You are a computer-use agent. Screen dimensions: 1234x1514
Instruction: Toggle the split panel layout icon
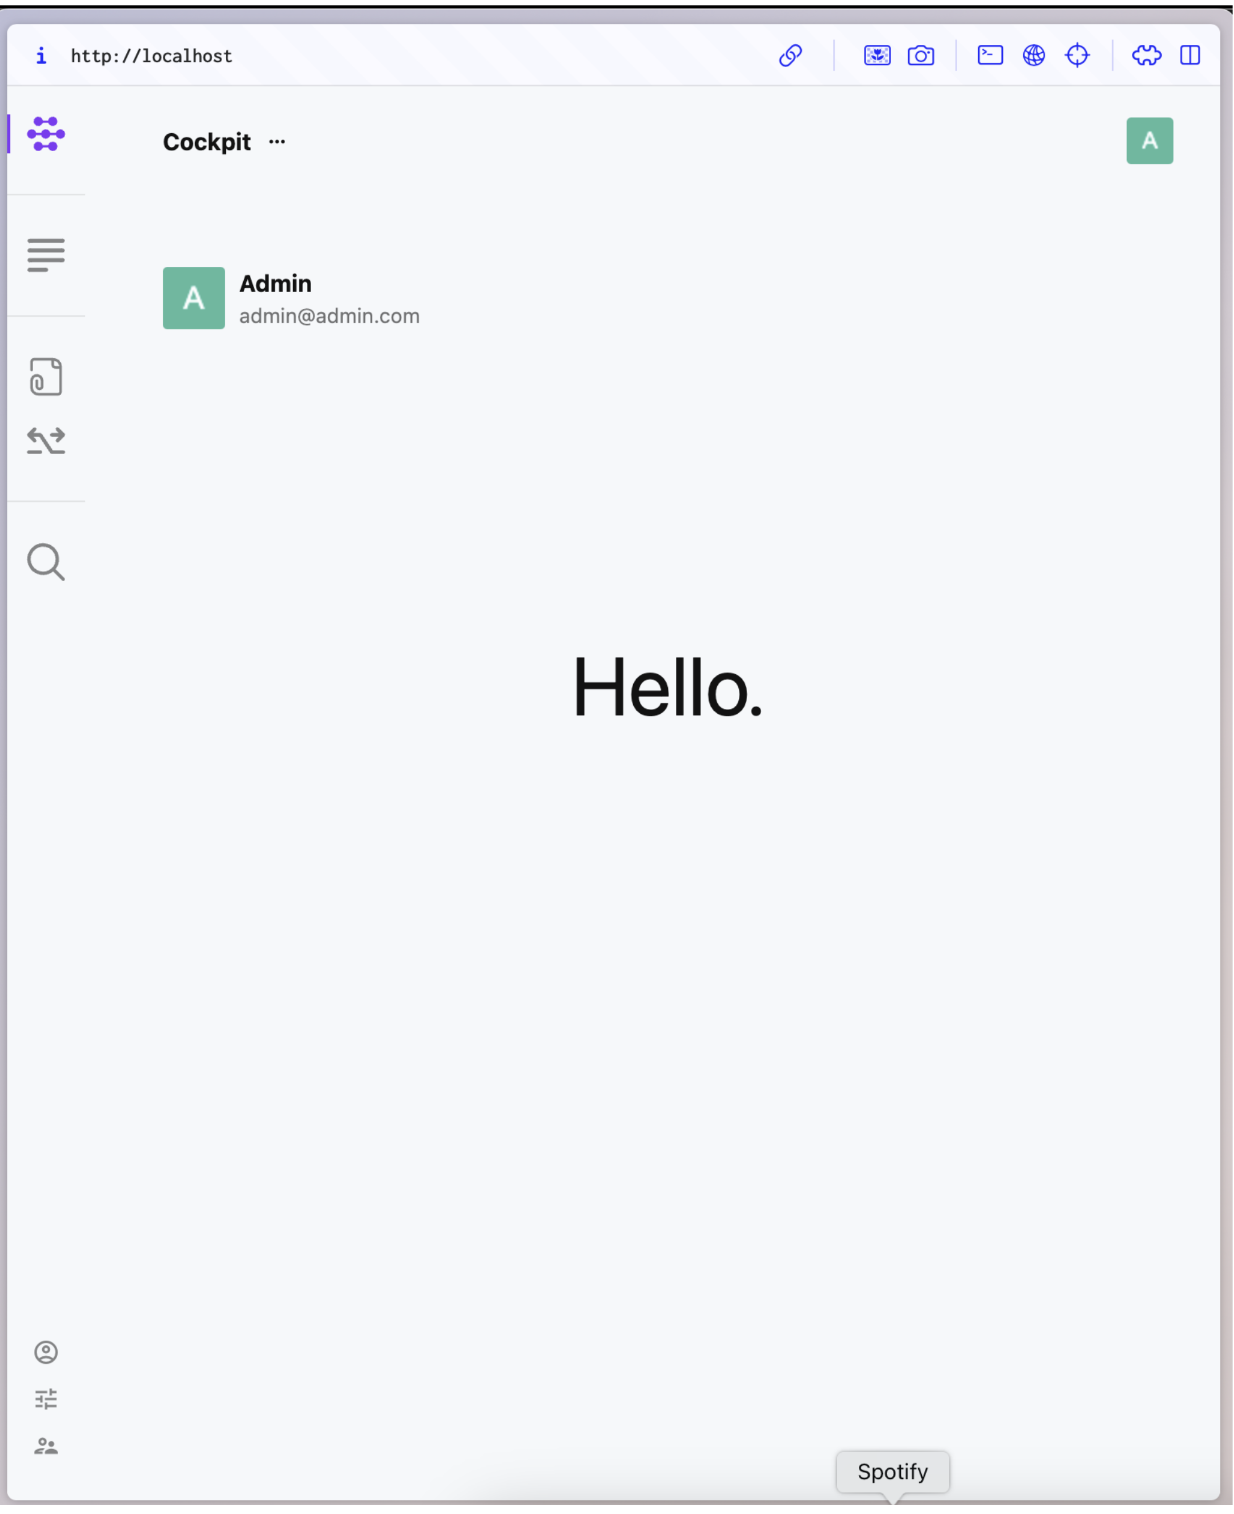1190,55
